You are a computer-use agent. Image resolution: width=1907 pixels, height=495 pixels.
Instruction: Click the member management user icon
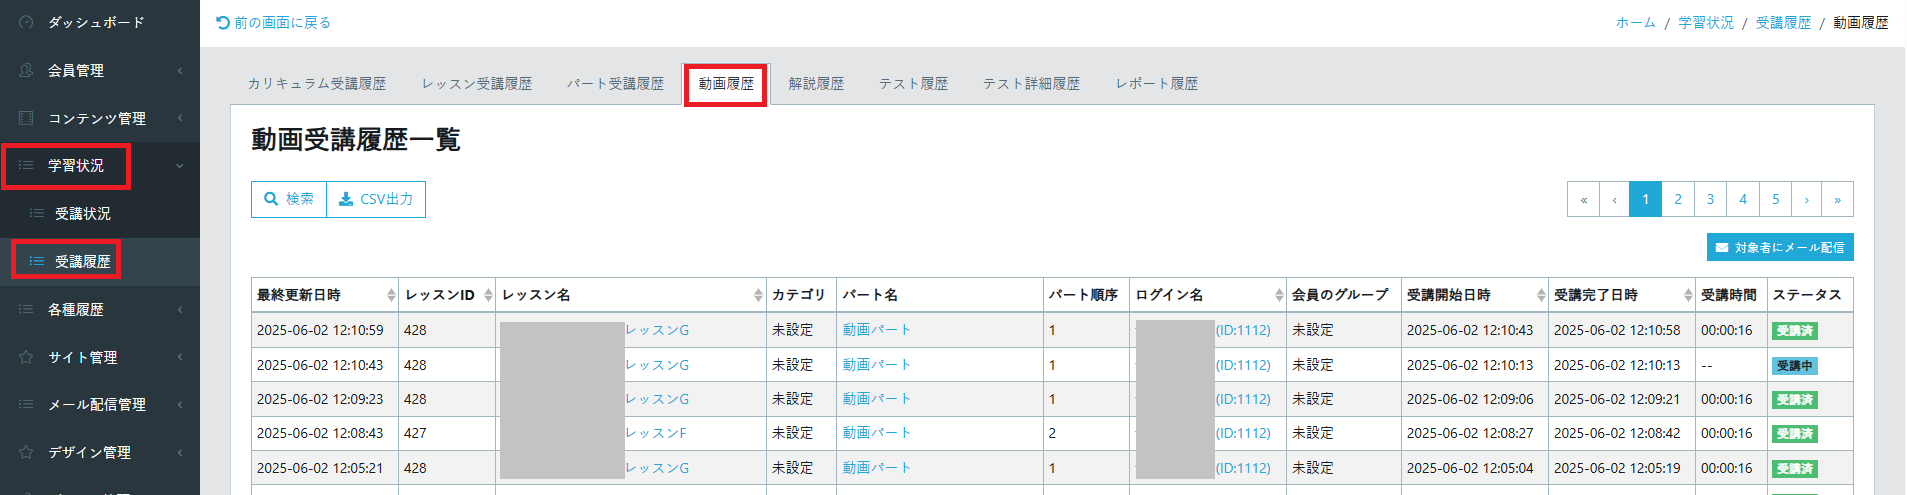26,70
